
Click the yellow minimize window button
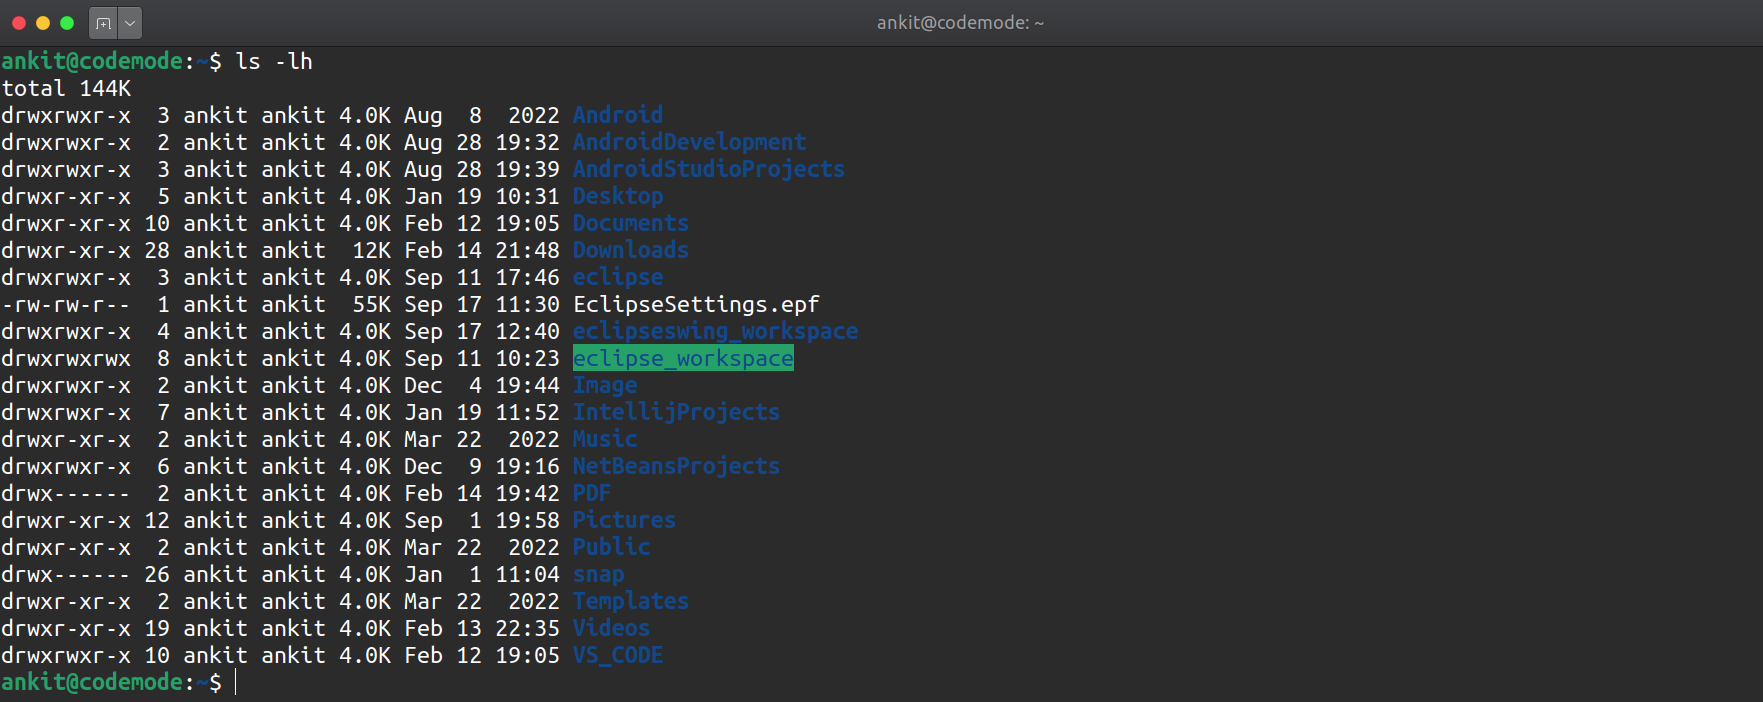pyautogui.click(x=43, y=23)
